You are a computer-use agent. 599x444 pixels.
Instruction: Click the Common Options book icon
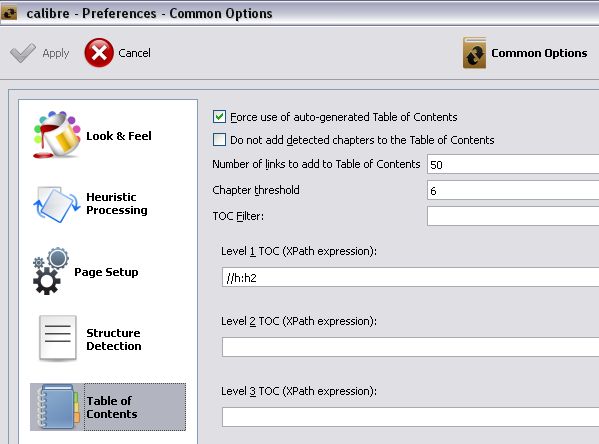[474, 53]
